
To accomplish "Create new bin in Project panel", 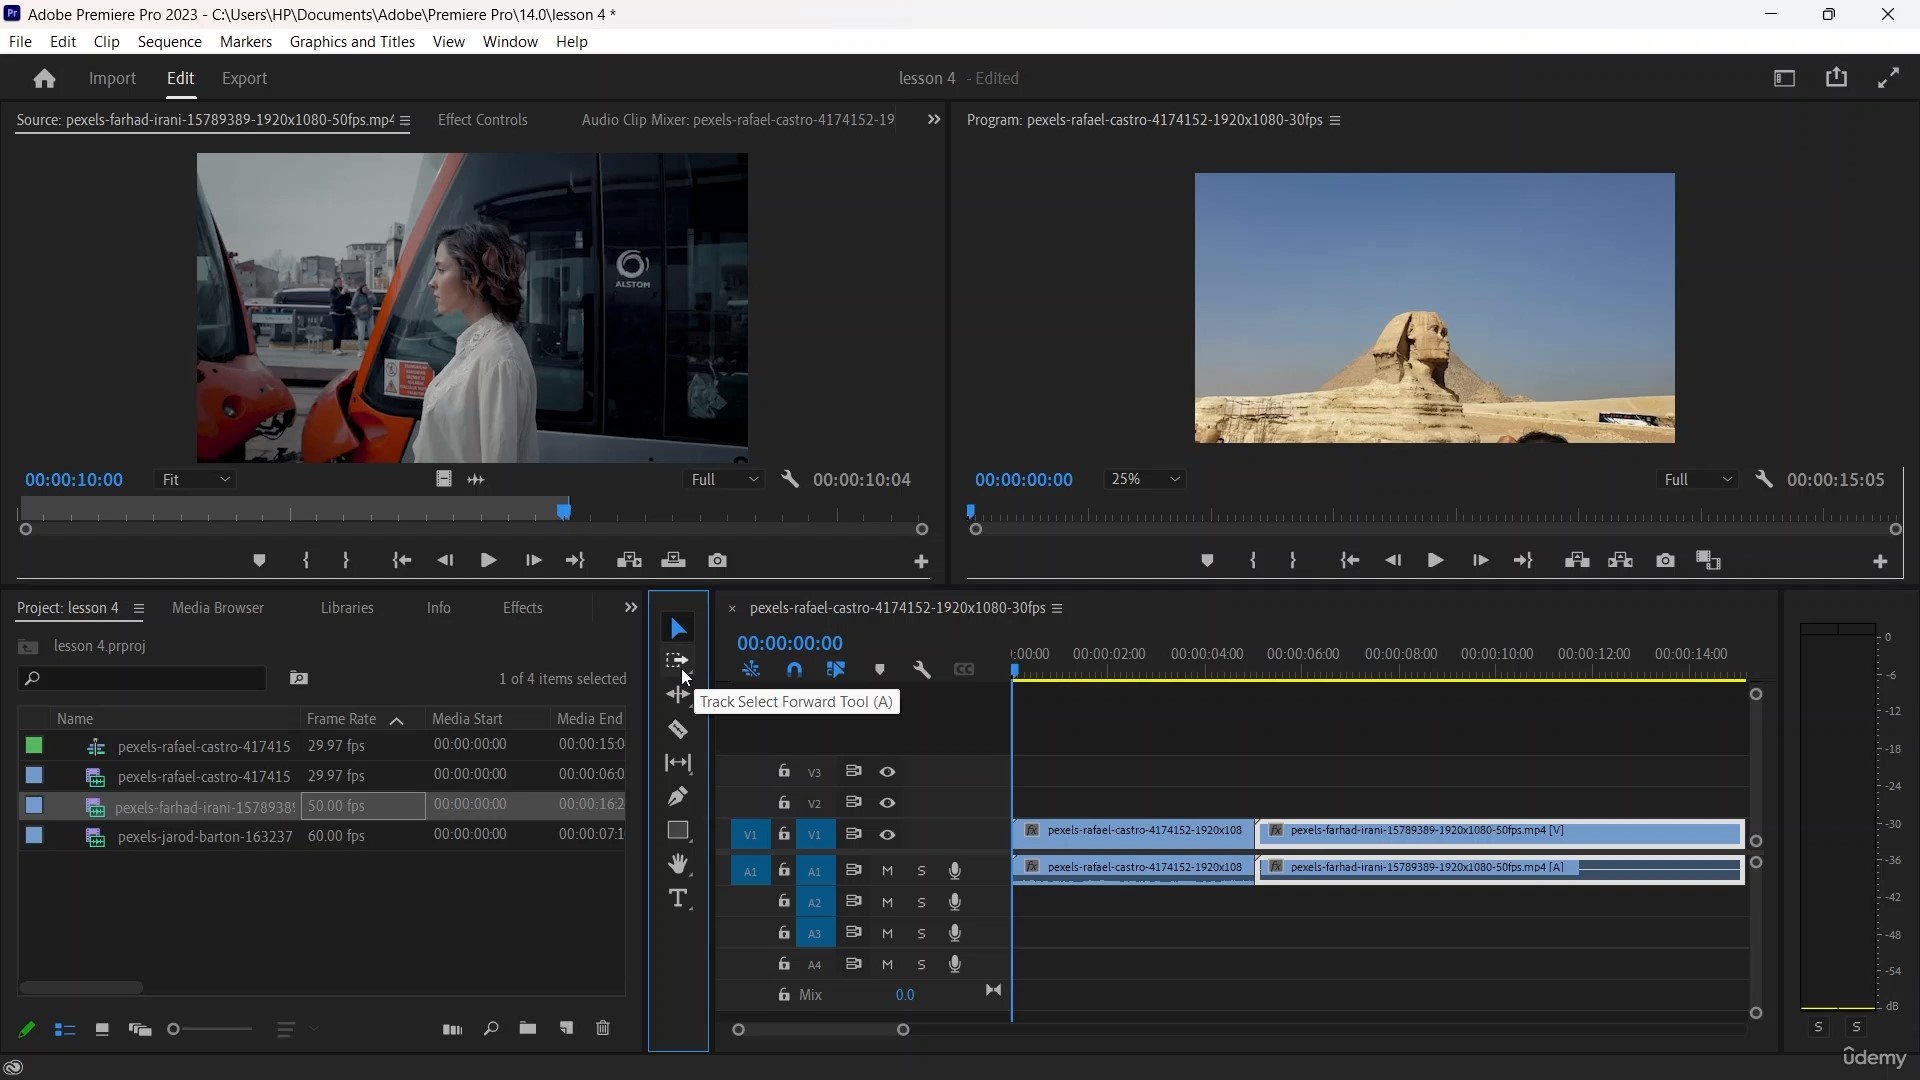I will pos(527,1029).
